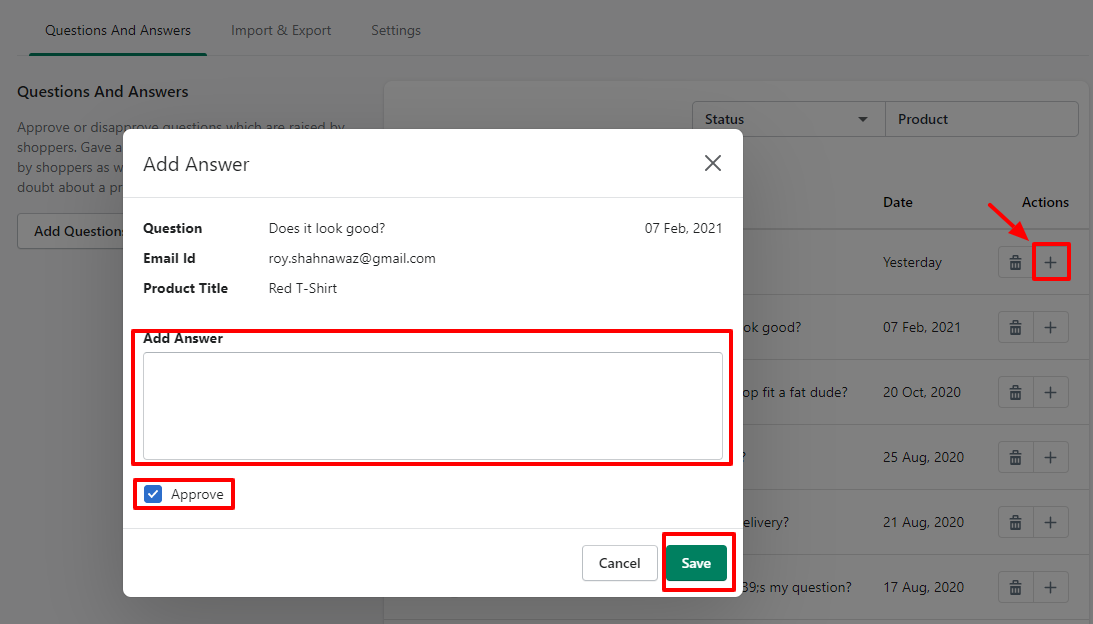Select the email roy.shahnawaz@gmail.com text
The image size is (1093, 624).
[352, 259]
